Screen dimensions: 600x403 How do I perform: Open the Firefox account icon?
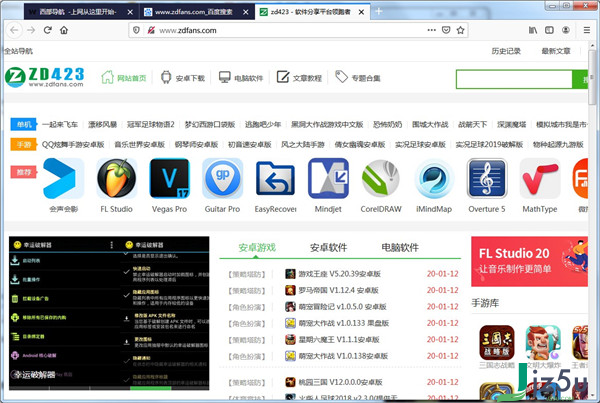[566, 30]
